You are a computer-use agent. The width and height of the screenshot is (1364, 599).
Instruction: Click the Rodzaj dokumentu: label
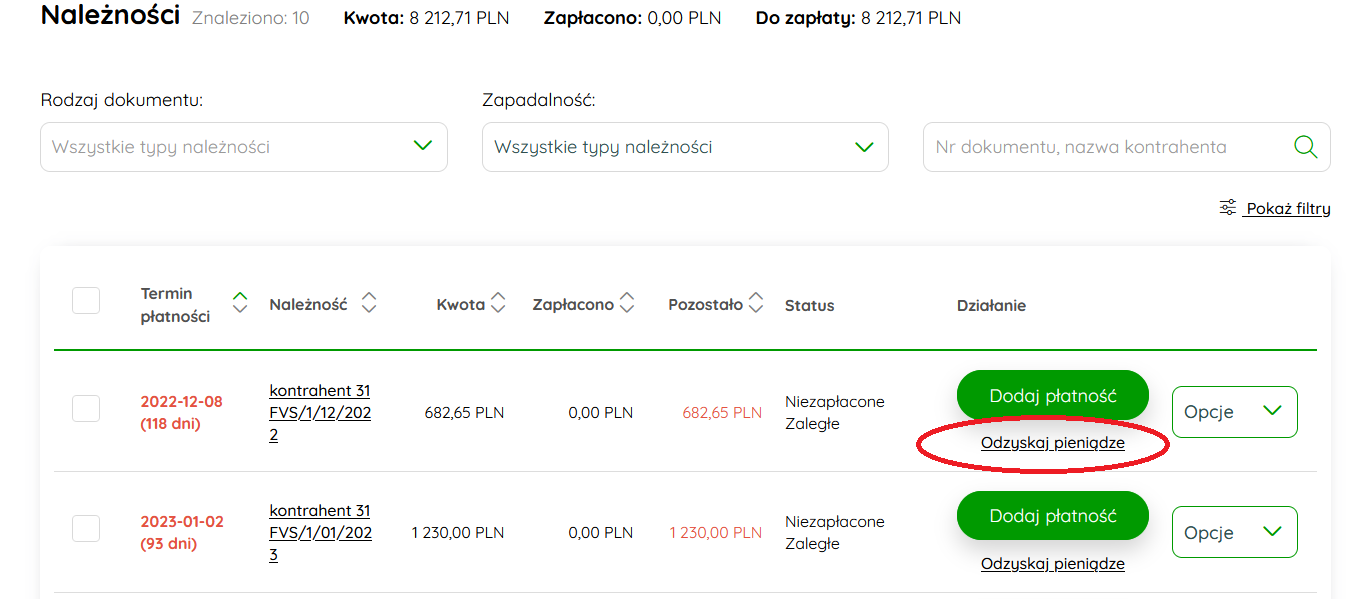coord(122,100)
